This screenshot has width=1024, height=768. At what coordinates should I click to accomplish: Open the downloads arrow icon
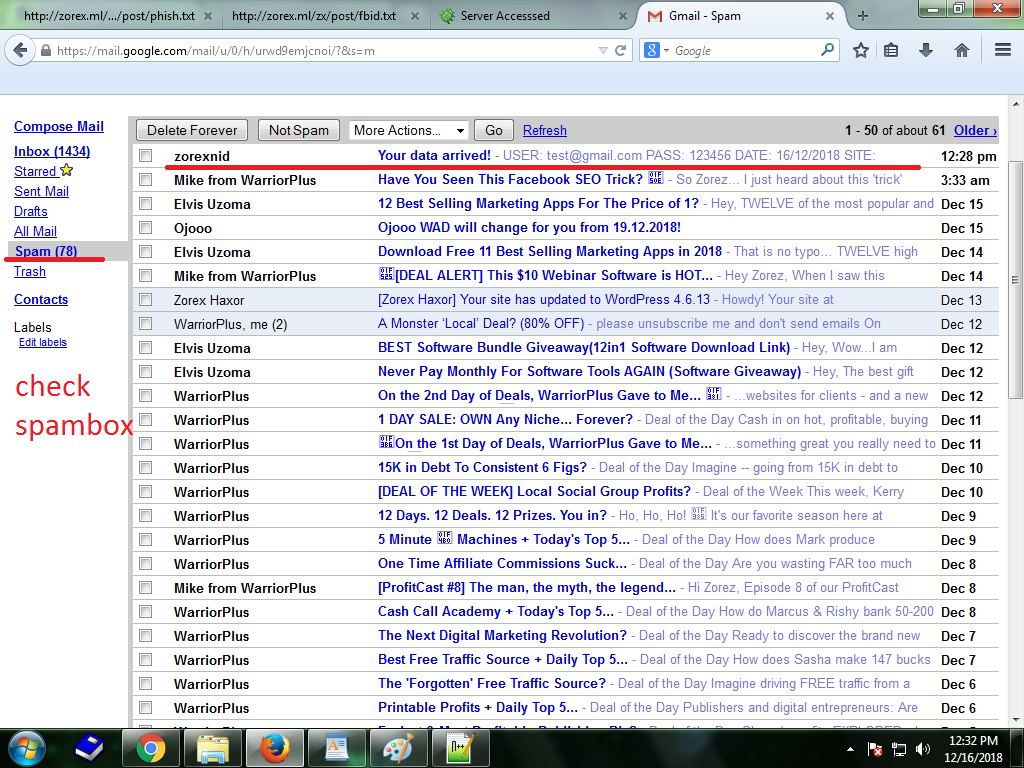(925, 50)
